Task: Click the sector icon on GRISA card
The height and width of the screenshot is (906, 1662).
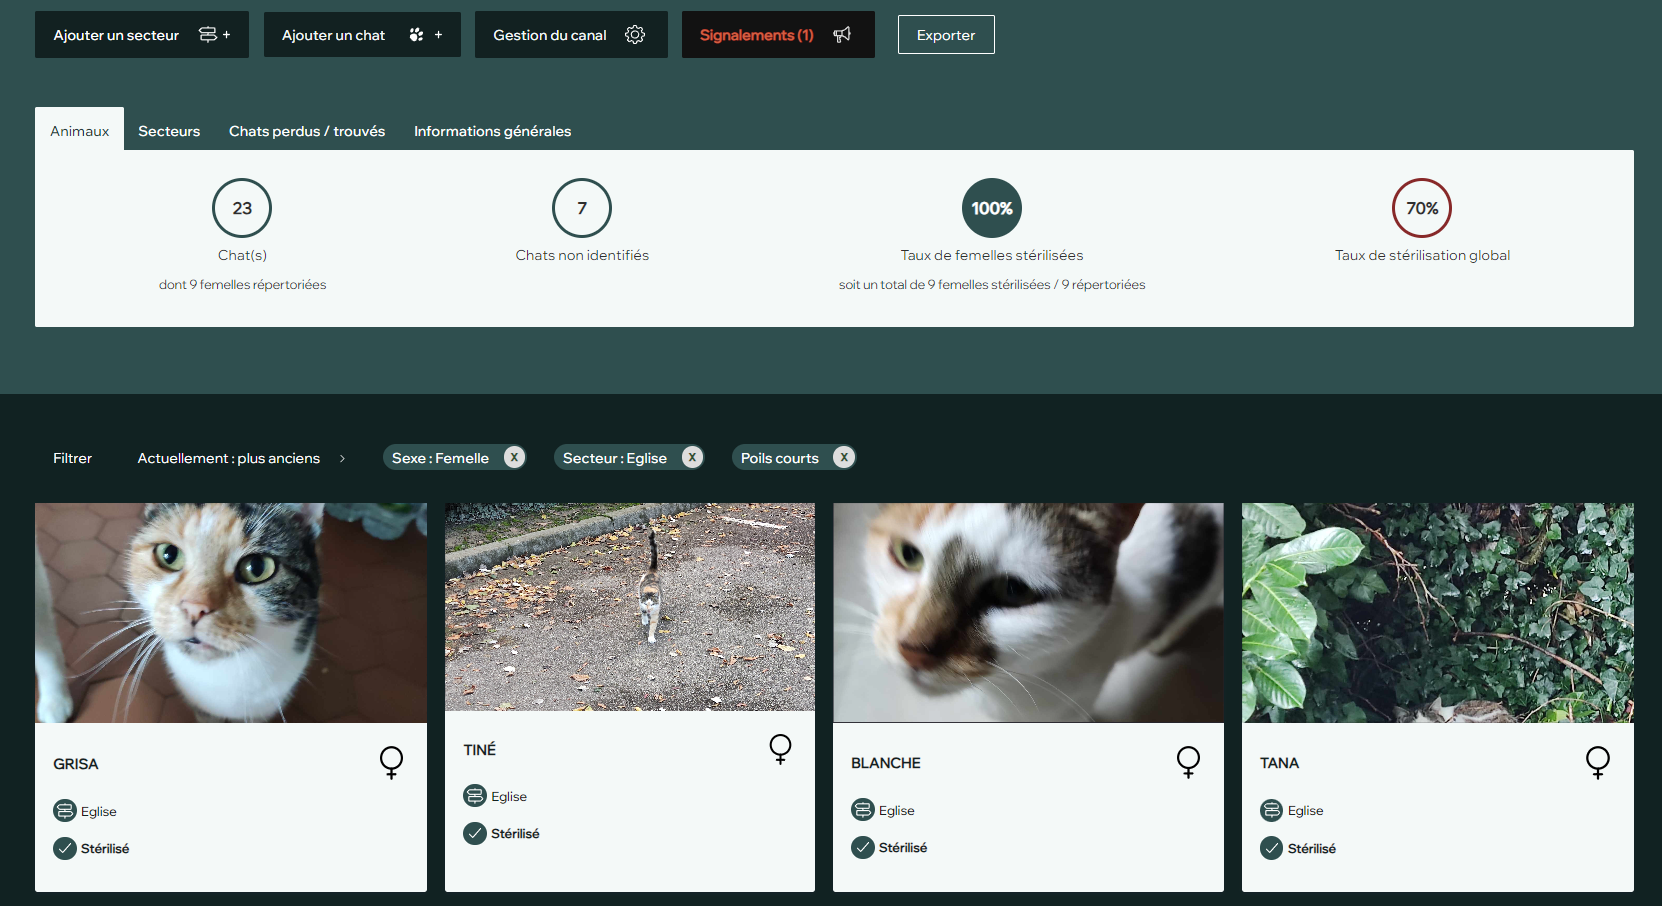Action: (65, 811)
